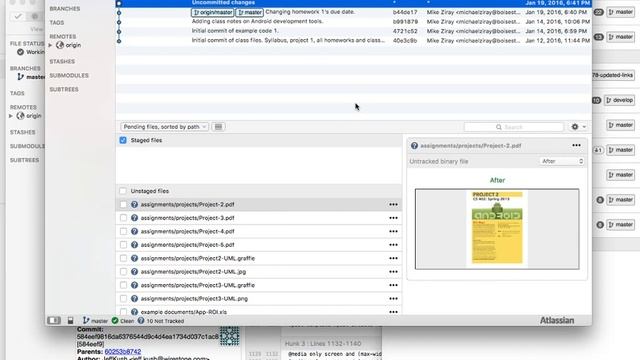The height and width of the screenshot is (360, 640).
Task: Open options menu for App-ROI.xls row
Action: [x=393, y=312]
